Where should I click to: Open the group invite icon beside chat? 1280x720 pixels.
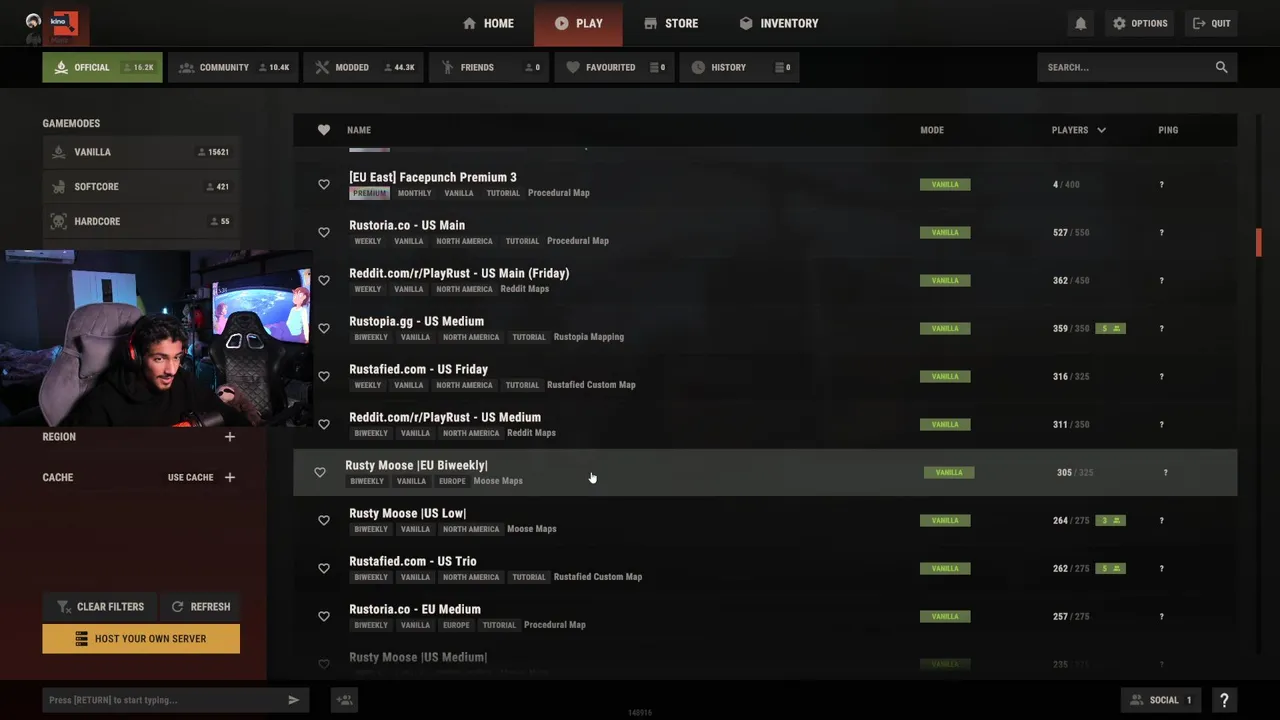[344, 700]
